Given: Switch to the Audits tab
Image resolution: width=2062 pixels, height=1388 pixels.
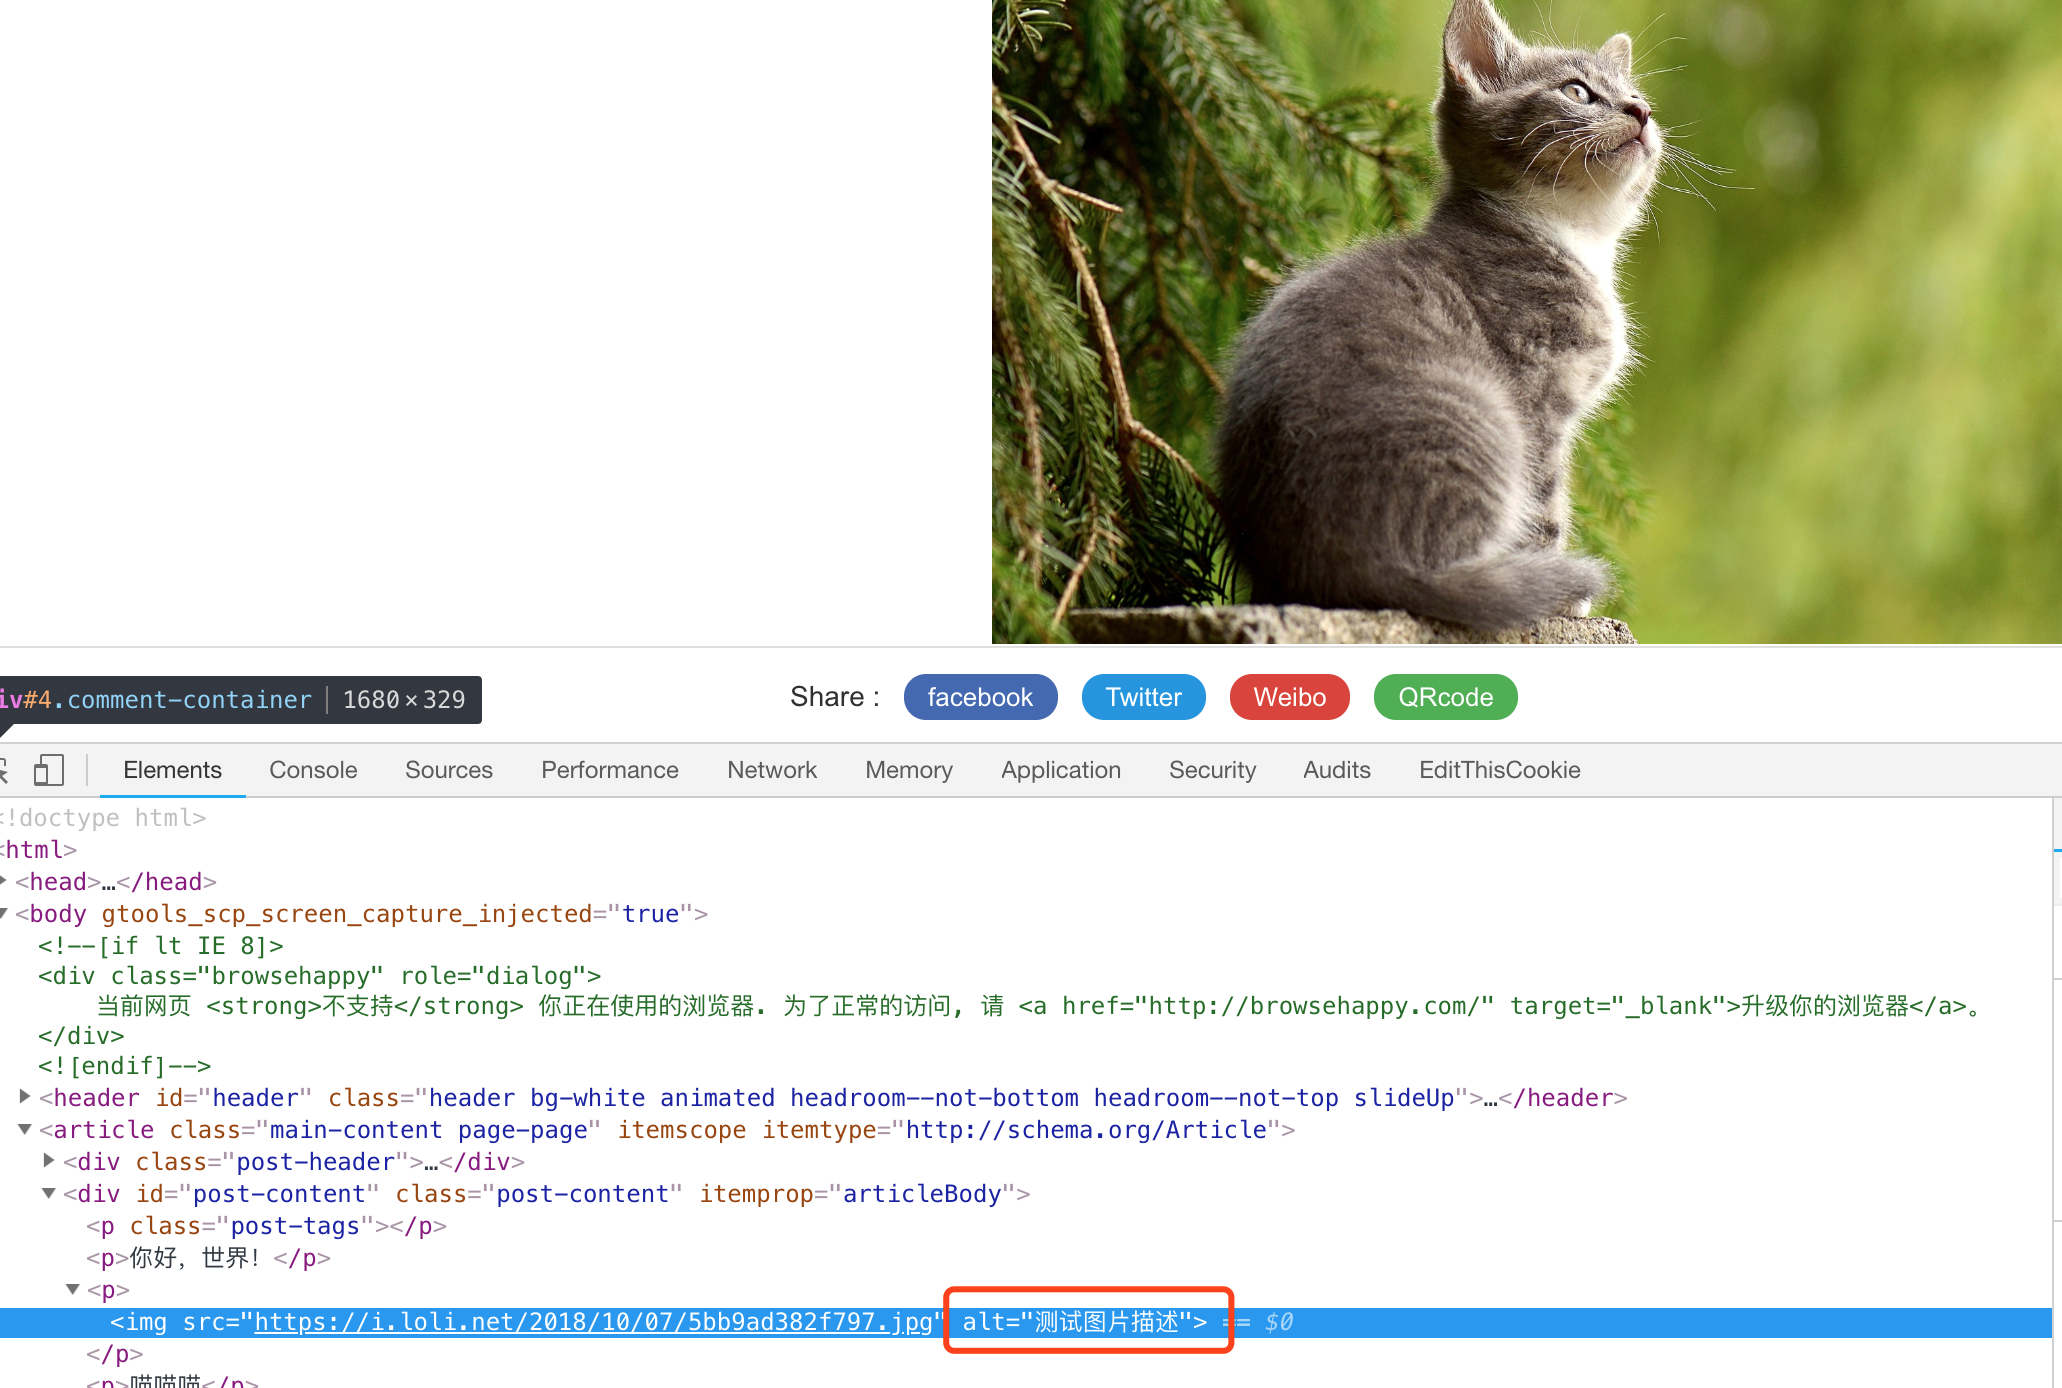Looking at the screenshot, I should click(x=1336, y=770).
